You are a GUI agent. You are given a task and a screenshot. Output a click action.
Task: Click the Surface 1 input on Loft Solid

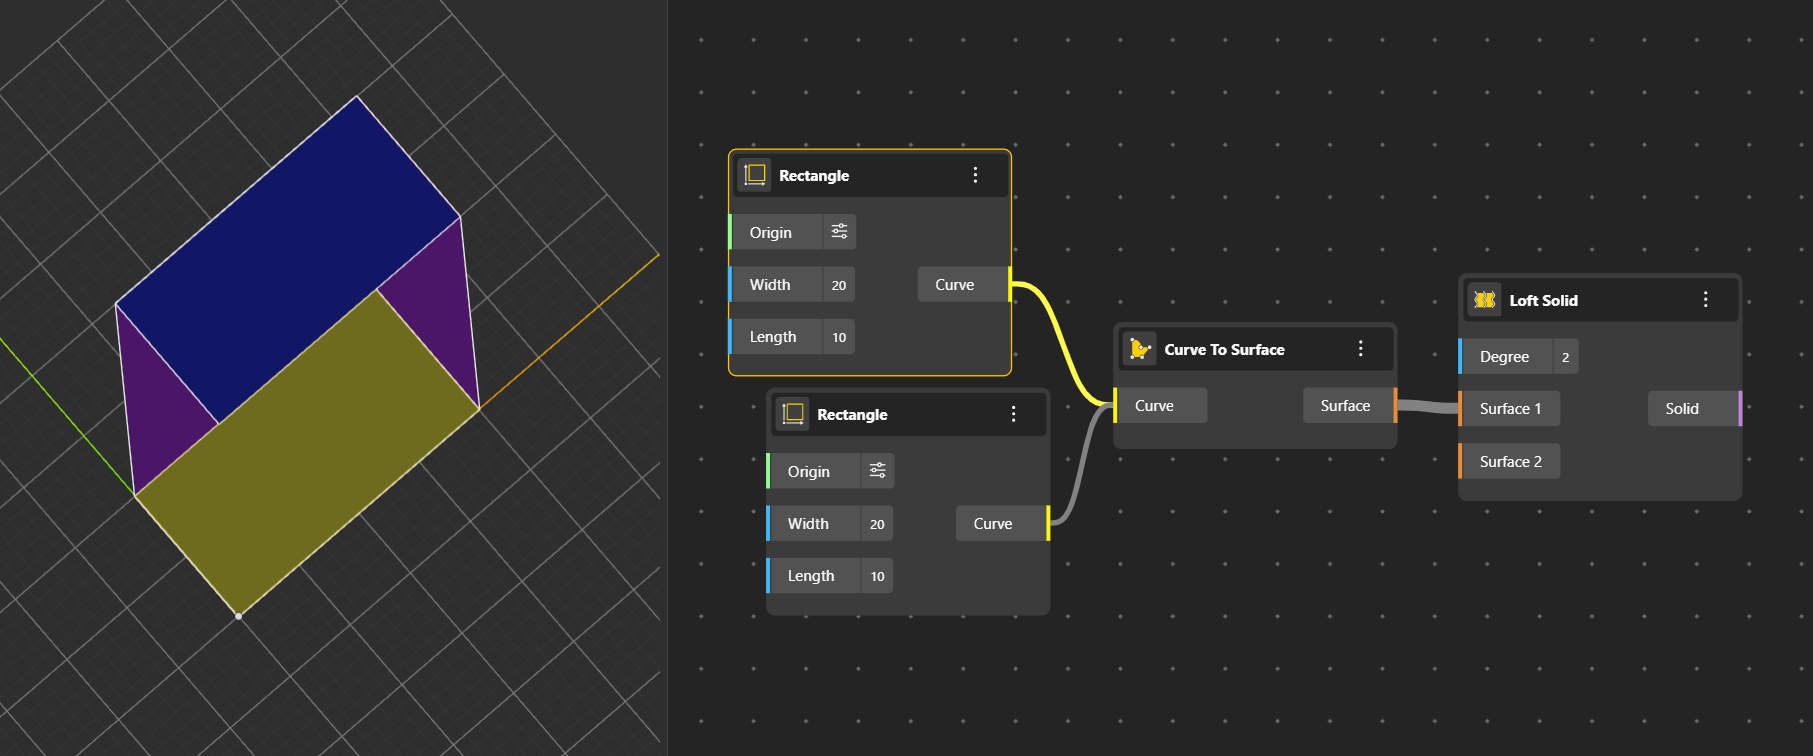click(1510, 409)
